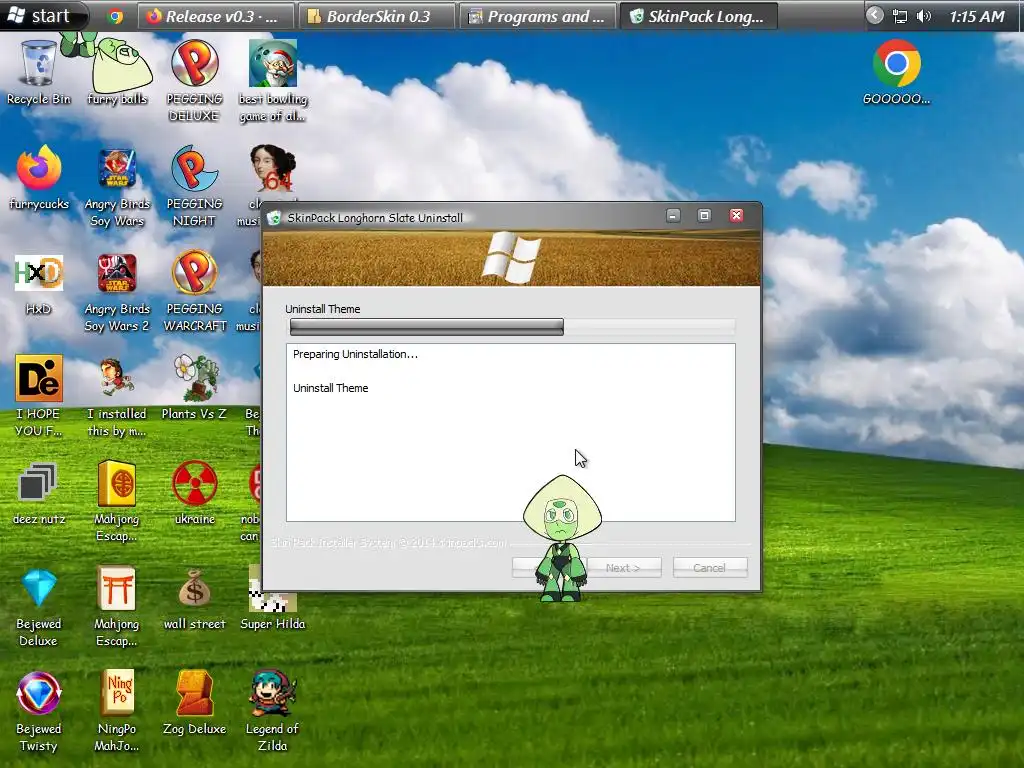Screen dimensions: 1024x768
Task: Open the volume speaker tray icon
Action: 923,16
